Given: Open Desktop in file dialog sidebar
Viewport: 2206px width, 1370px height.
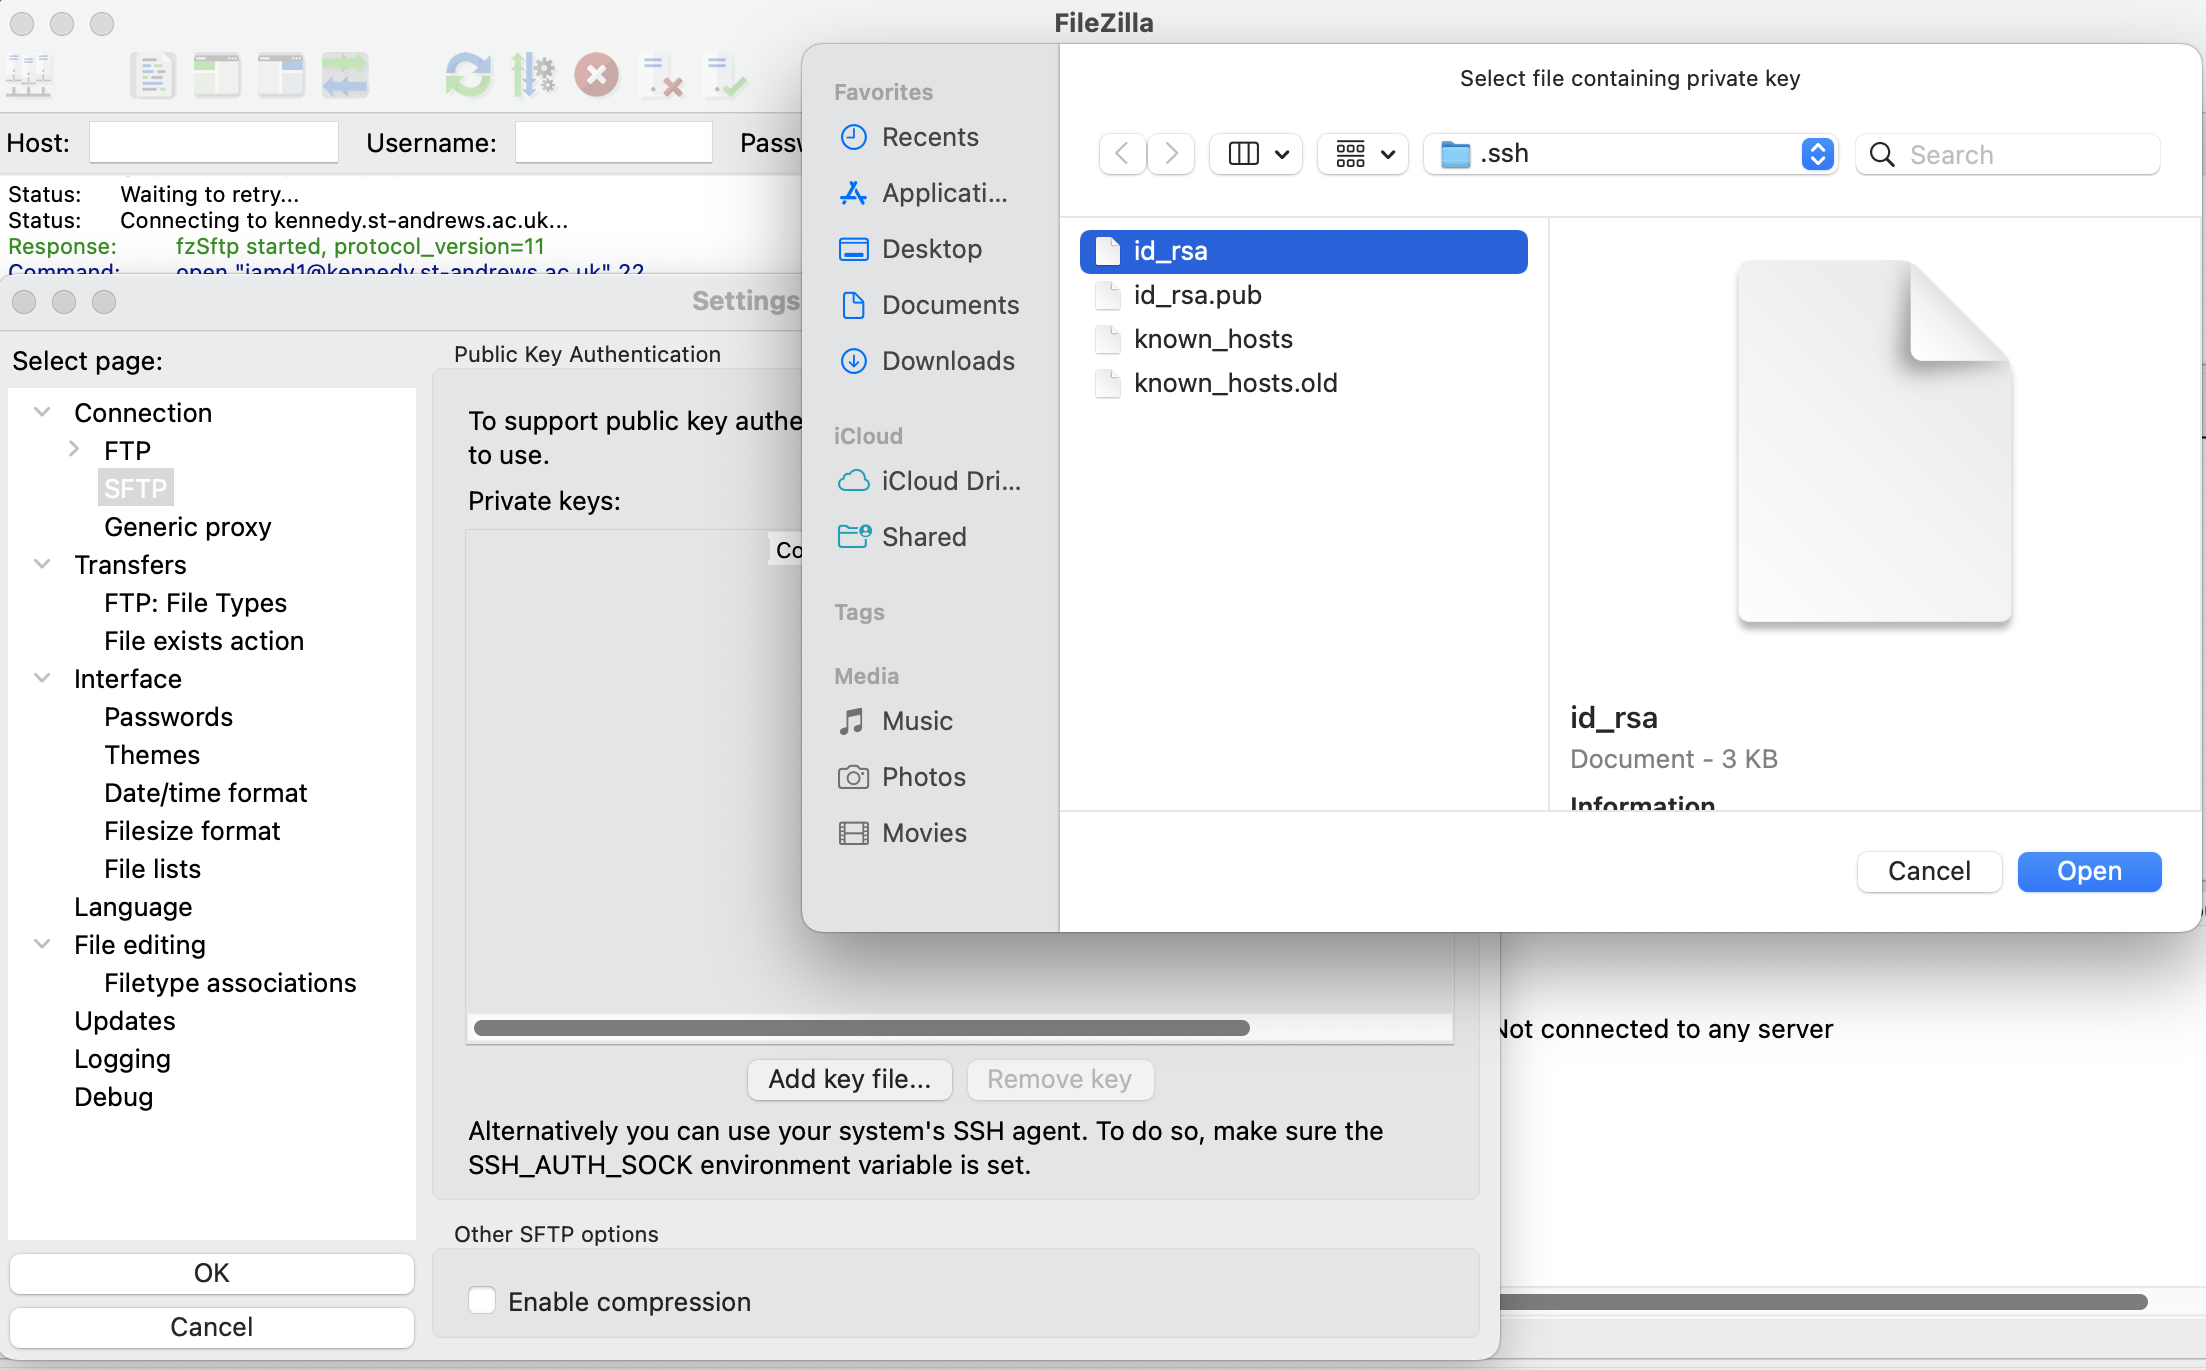Looking at the screenshot, I should point(930,249).
